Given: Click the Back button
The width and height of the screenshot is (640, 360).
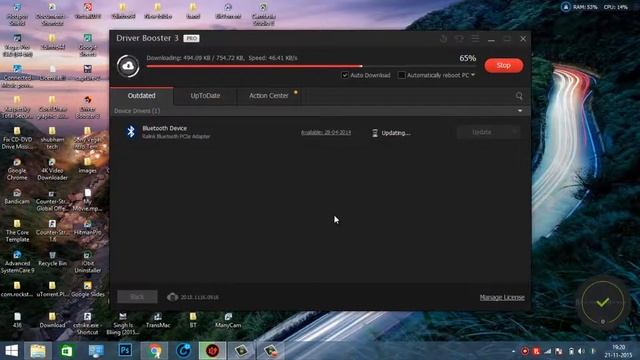Looking at the screenshot, I should (137, 297).
